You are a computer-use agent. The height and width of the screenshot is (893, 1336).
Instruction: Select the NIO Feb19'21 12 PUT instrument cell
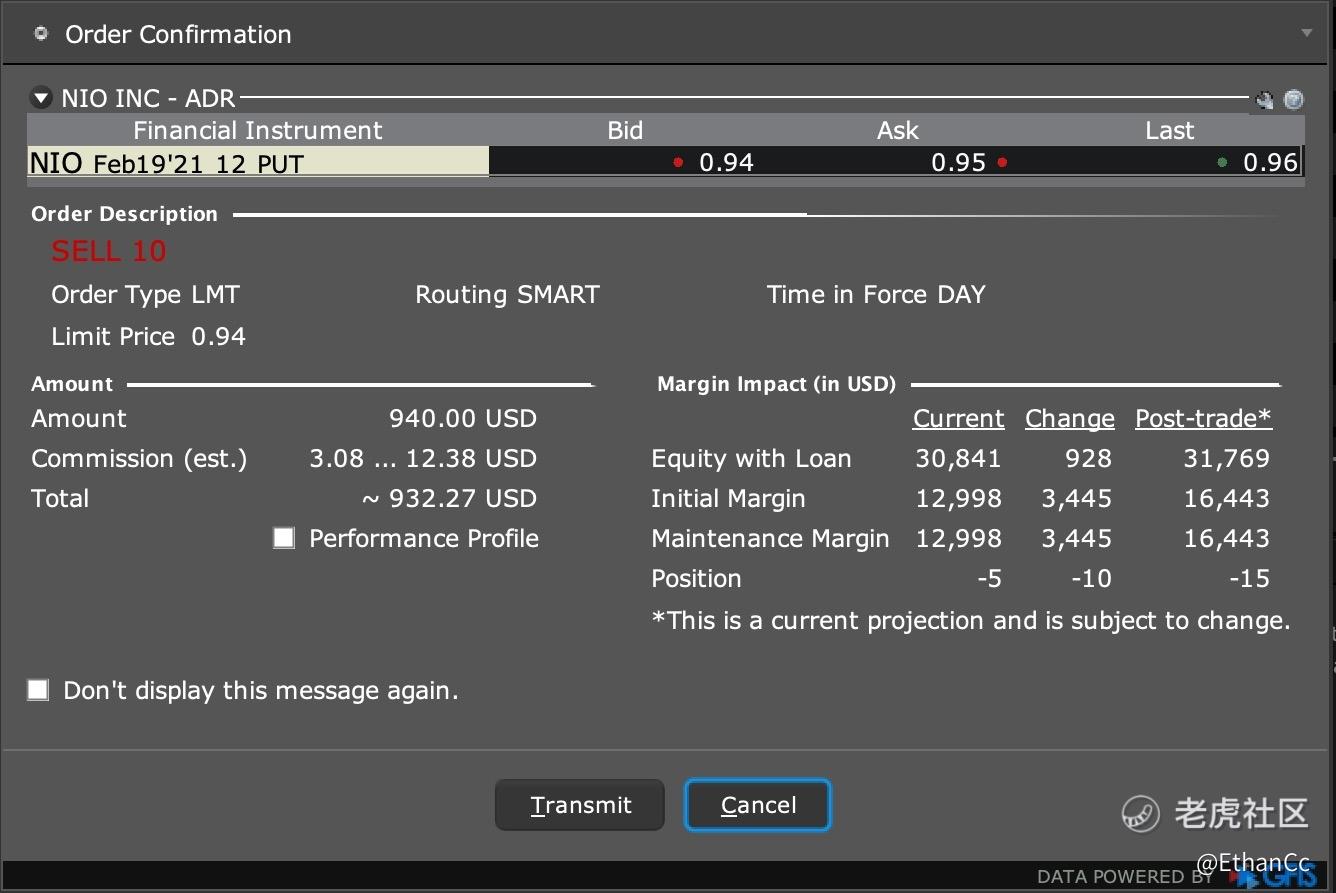(x=258, y=162)
